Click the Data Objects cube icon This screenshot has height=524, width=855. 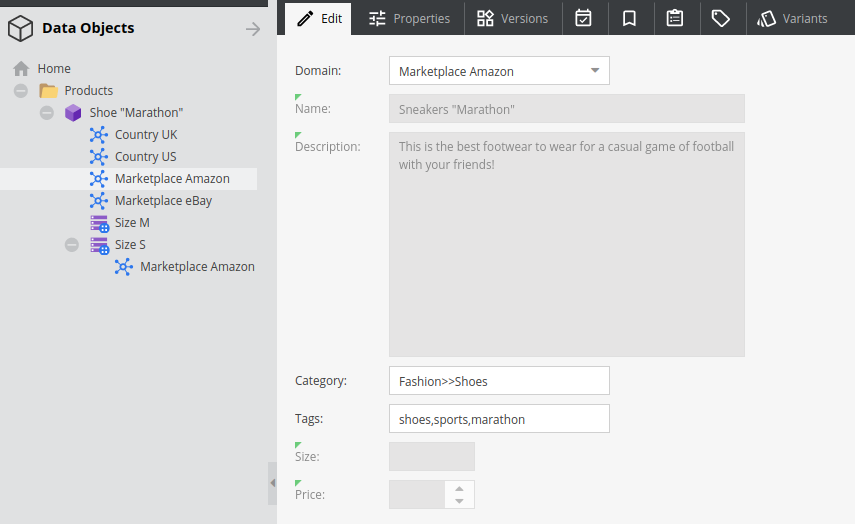21,28
